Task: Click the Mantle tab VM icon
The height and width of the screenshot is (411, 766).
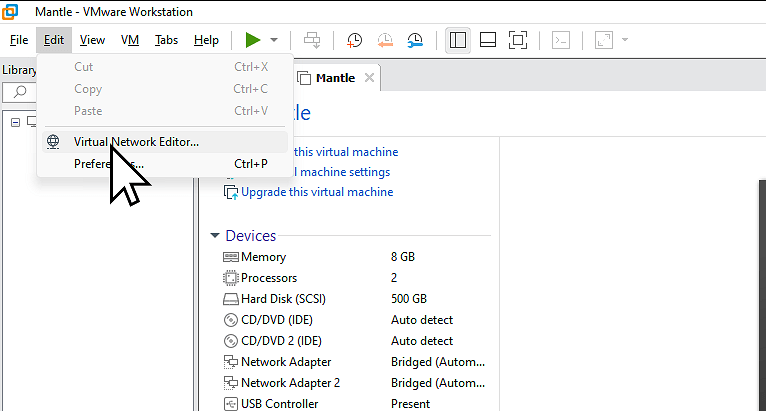Action: [304, 78]
